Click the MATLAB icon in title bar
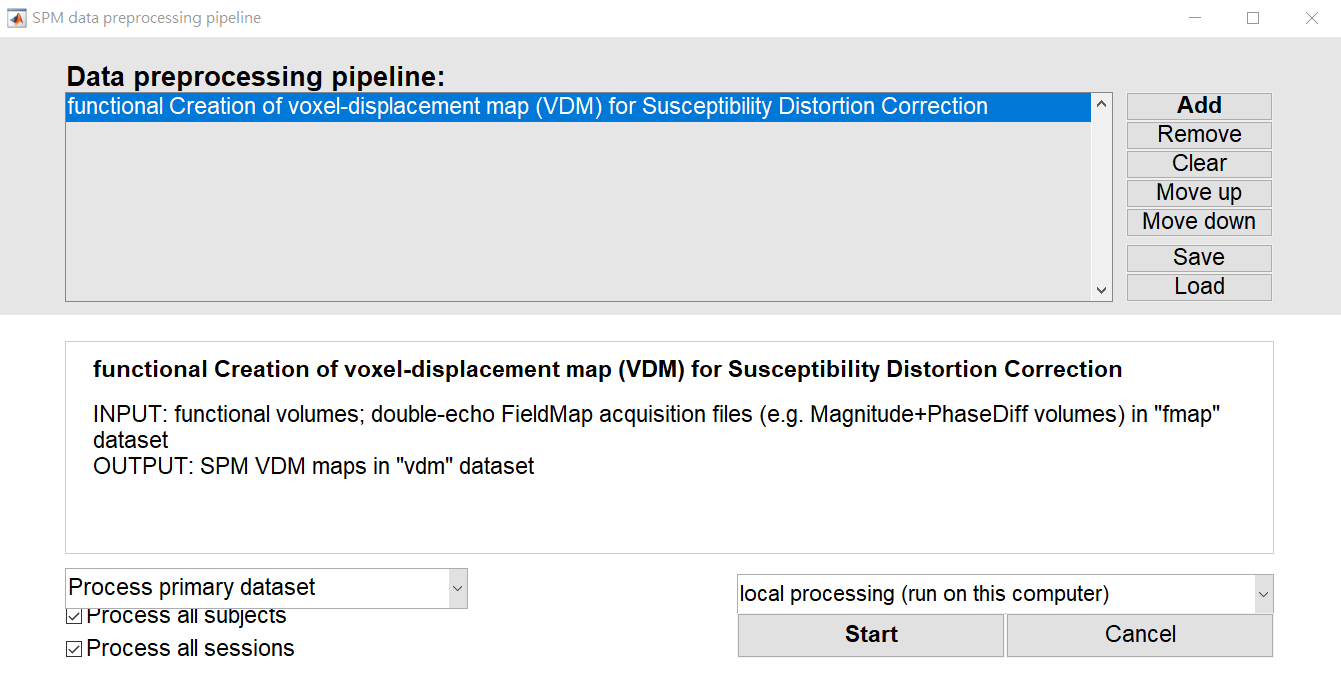Screen dimensions: 1341x683 (17, 18)
